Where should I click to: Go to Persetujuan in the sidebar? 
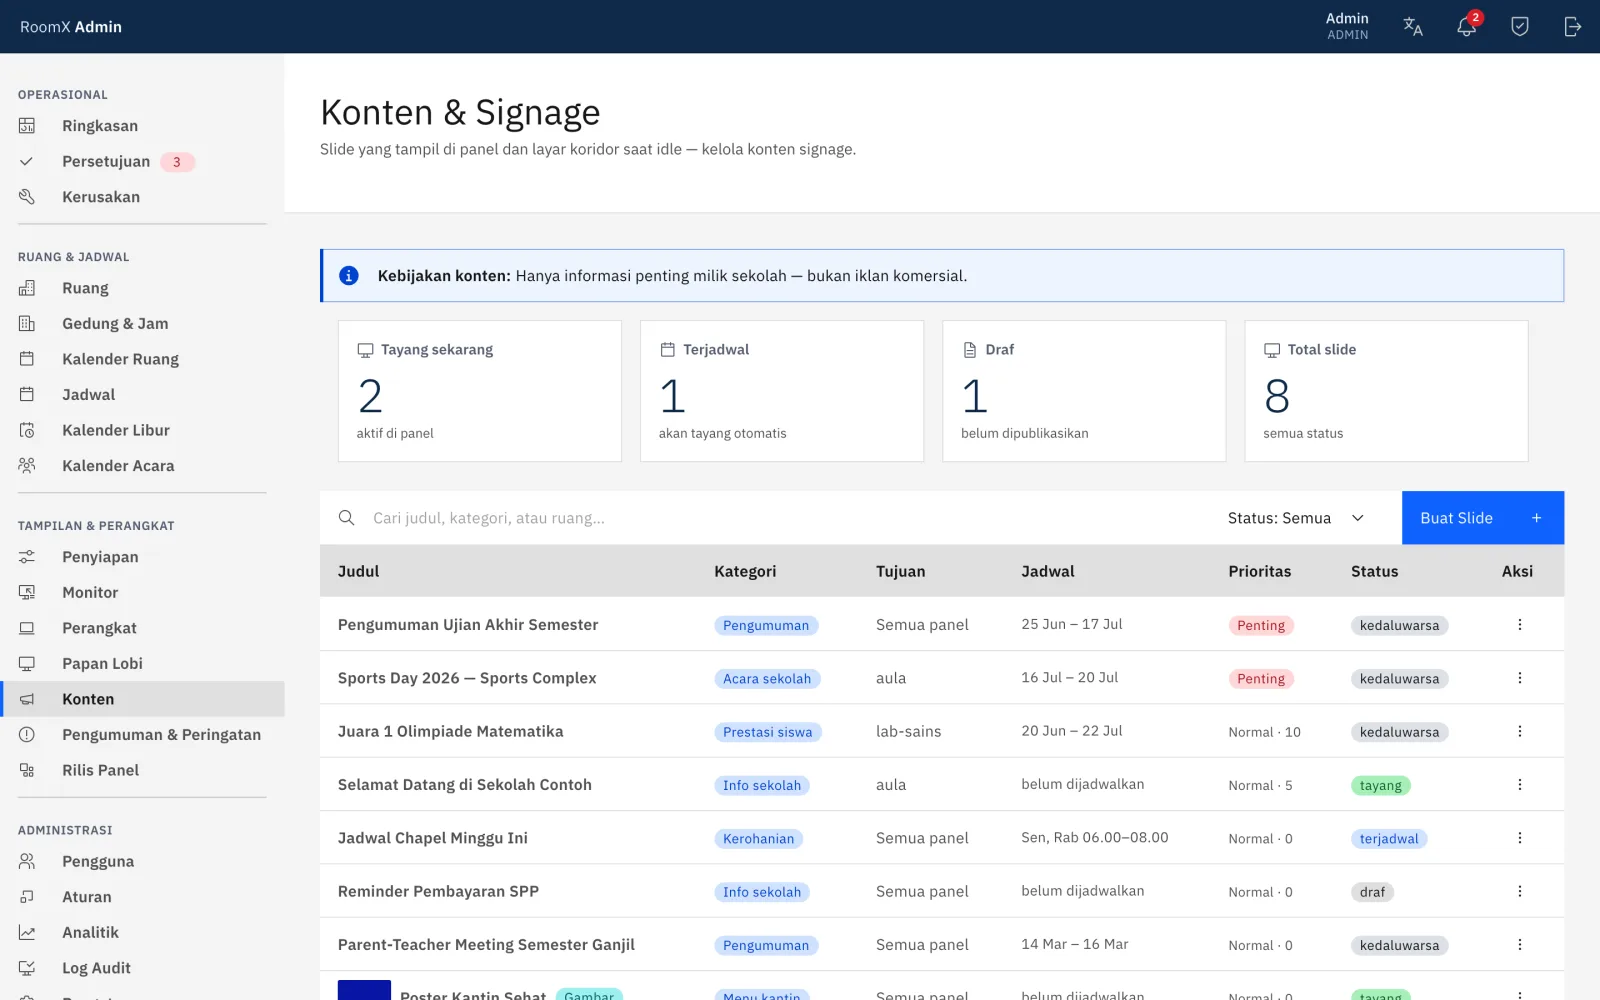142,162
